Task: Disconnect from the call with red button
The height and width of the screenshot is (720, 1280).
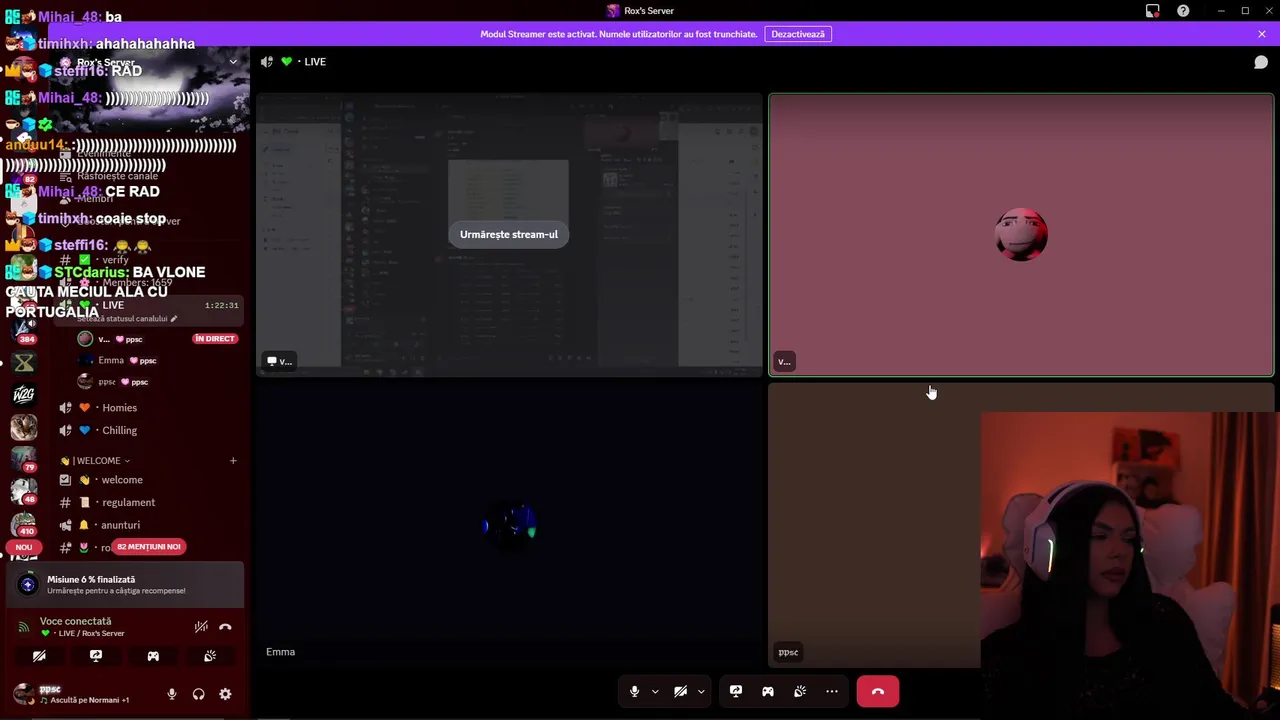Action: [878, 691]
